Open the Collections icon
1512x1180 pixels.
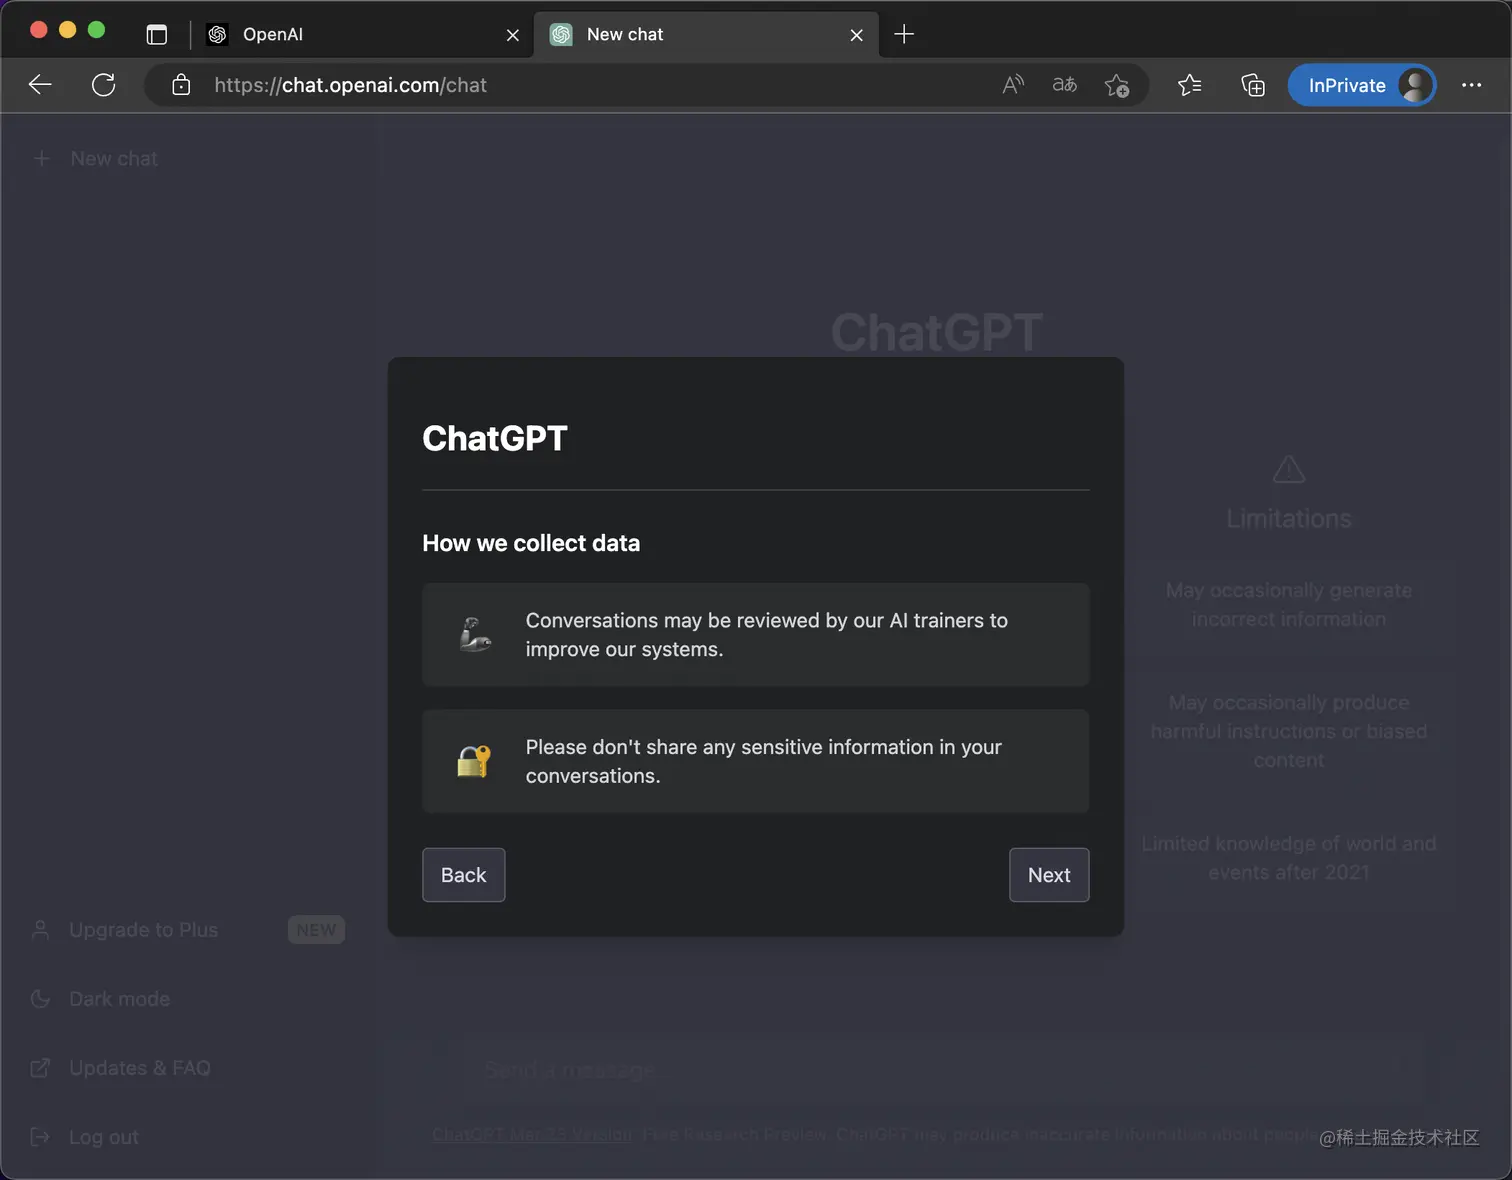[1253, 85]
